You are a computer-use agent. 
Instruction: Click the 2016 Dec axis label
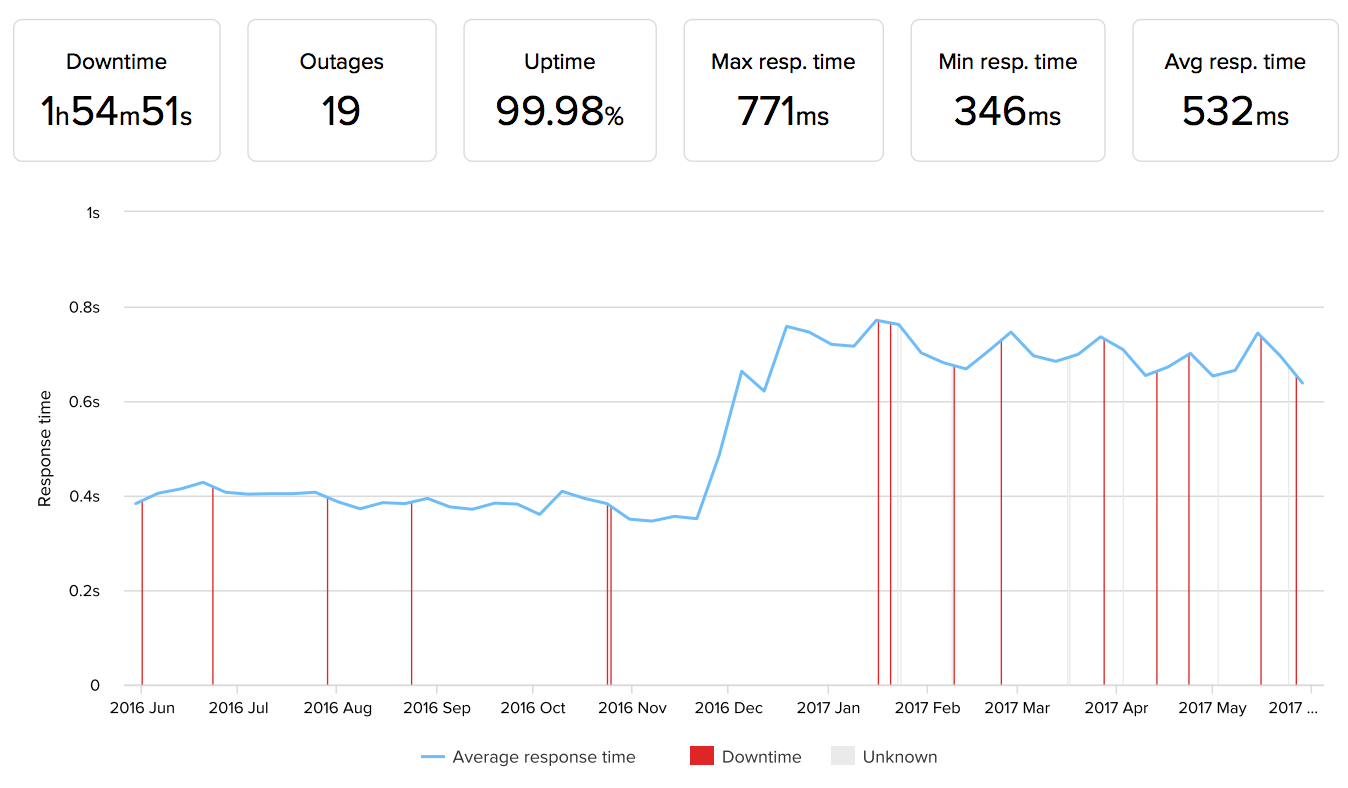[729, 708]
